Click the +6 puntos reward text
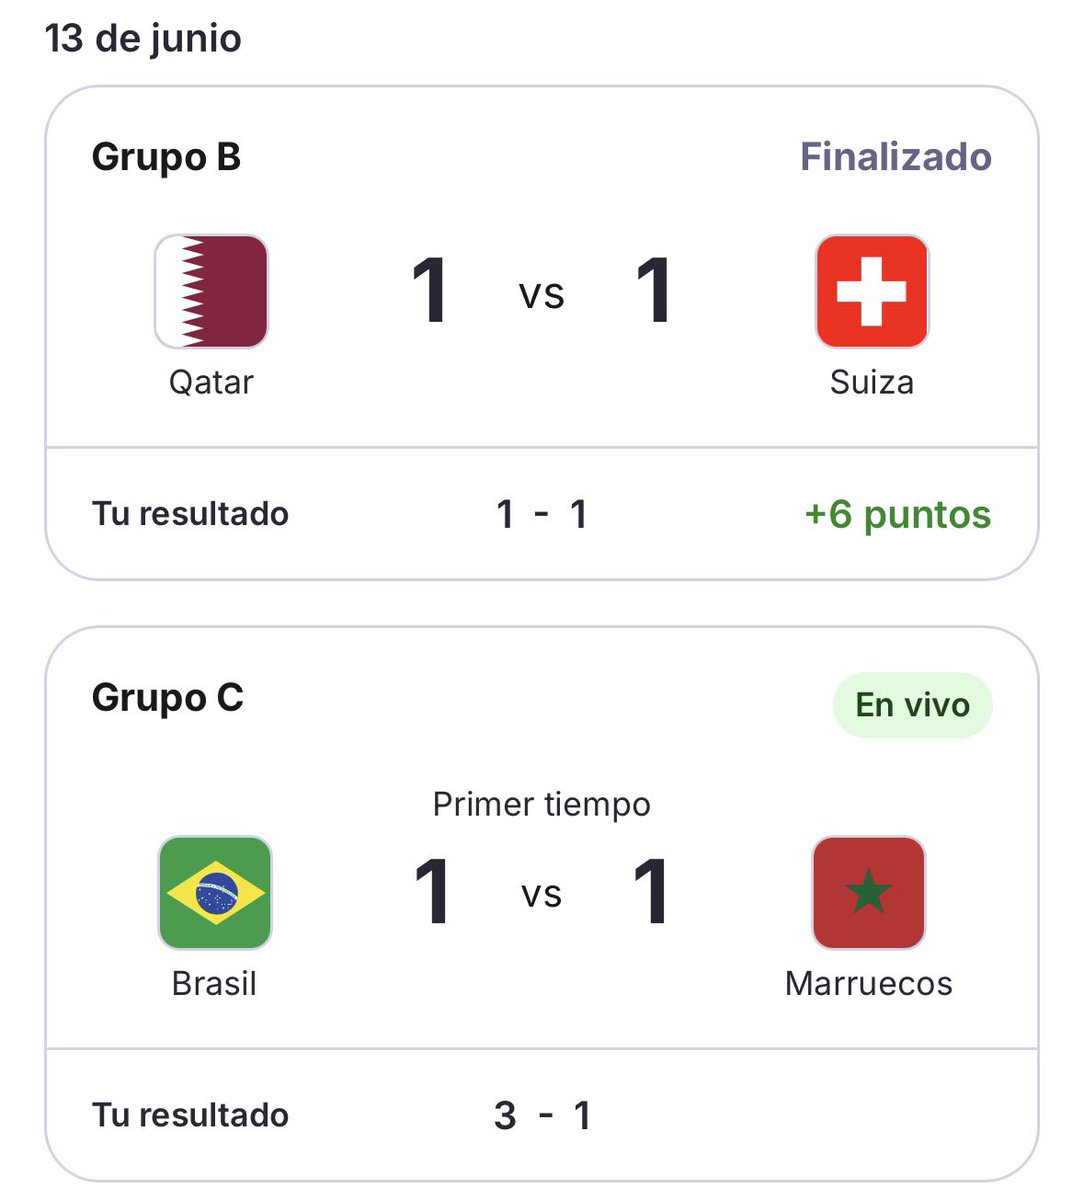1084x1200 pixels. [x=898, y=514]
